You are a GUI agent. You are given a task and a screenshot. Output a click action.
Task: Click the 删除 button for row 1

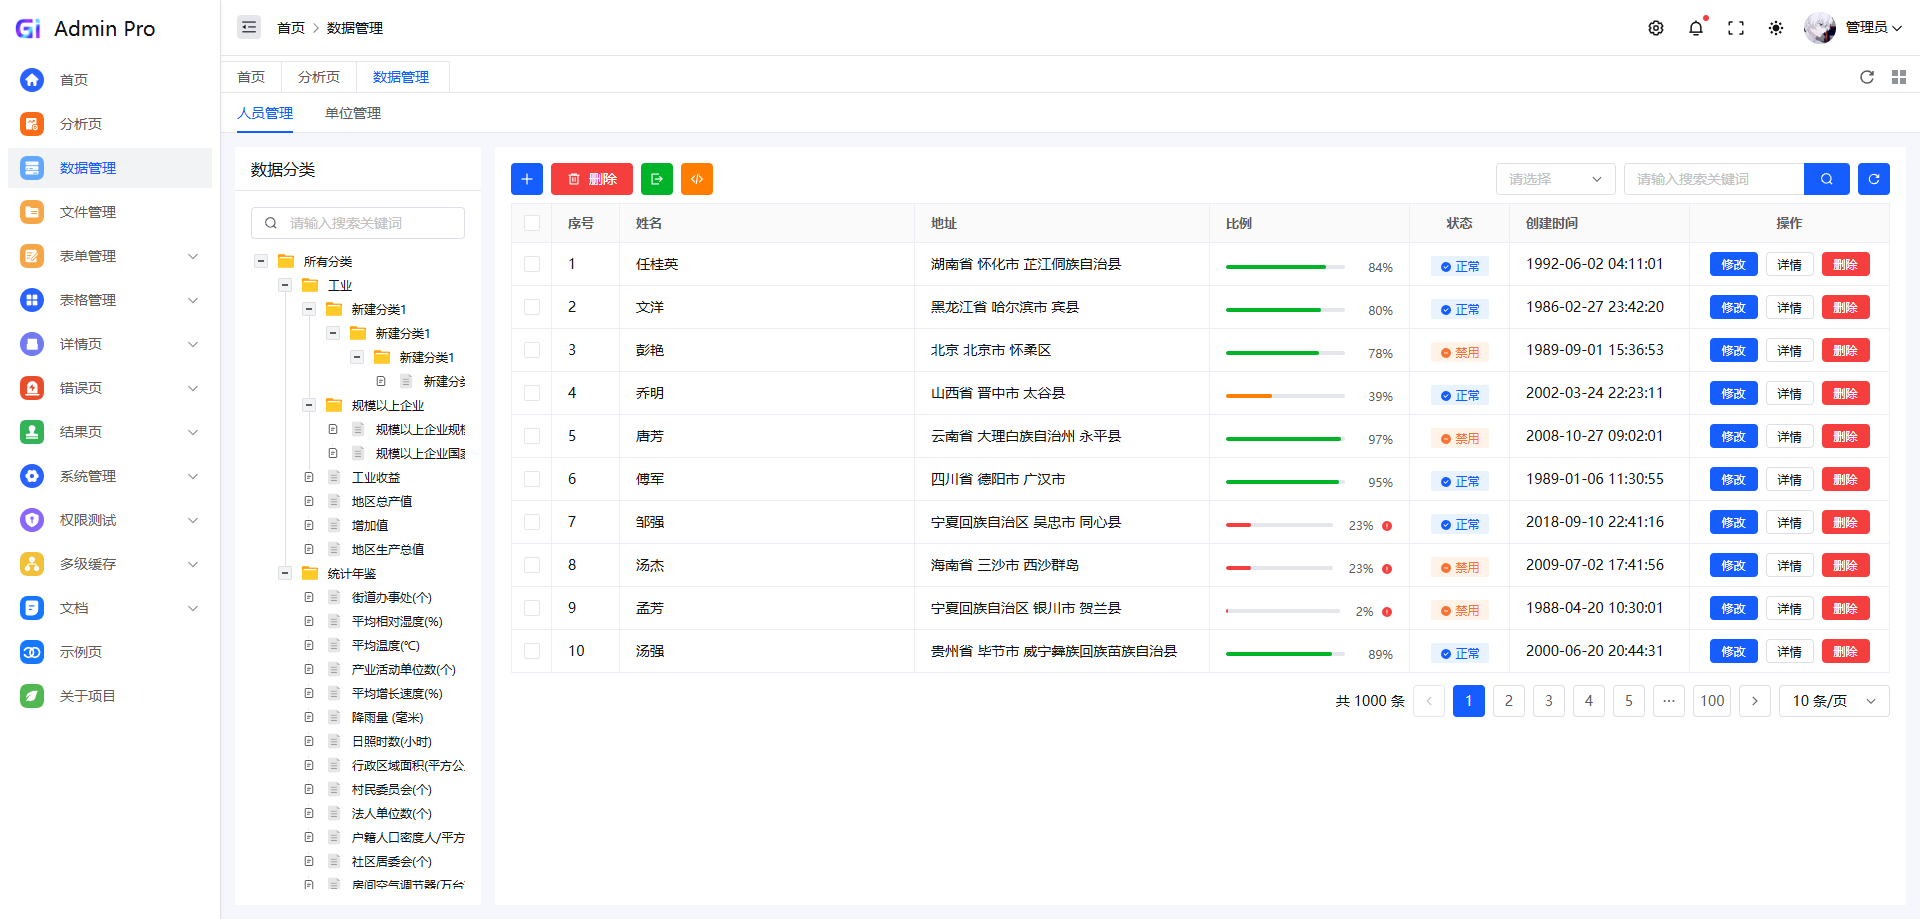[1845, 263]
